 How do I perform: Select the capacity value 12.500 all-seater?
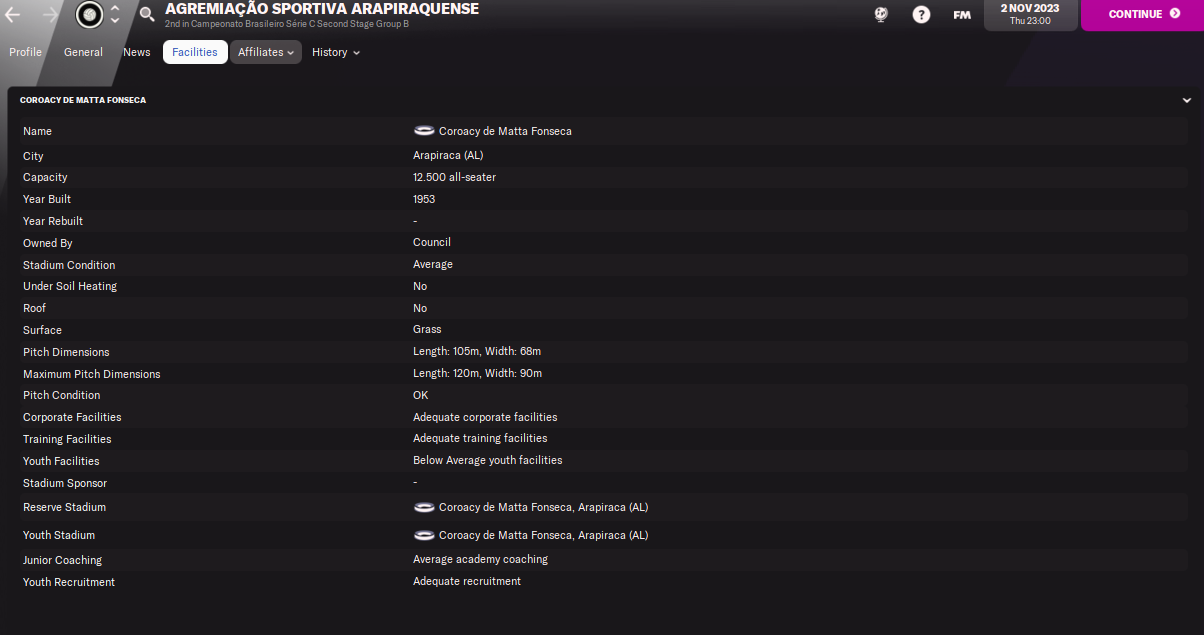454,177
